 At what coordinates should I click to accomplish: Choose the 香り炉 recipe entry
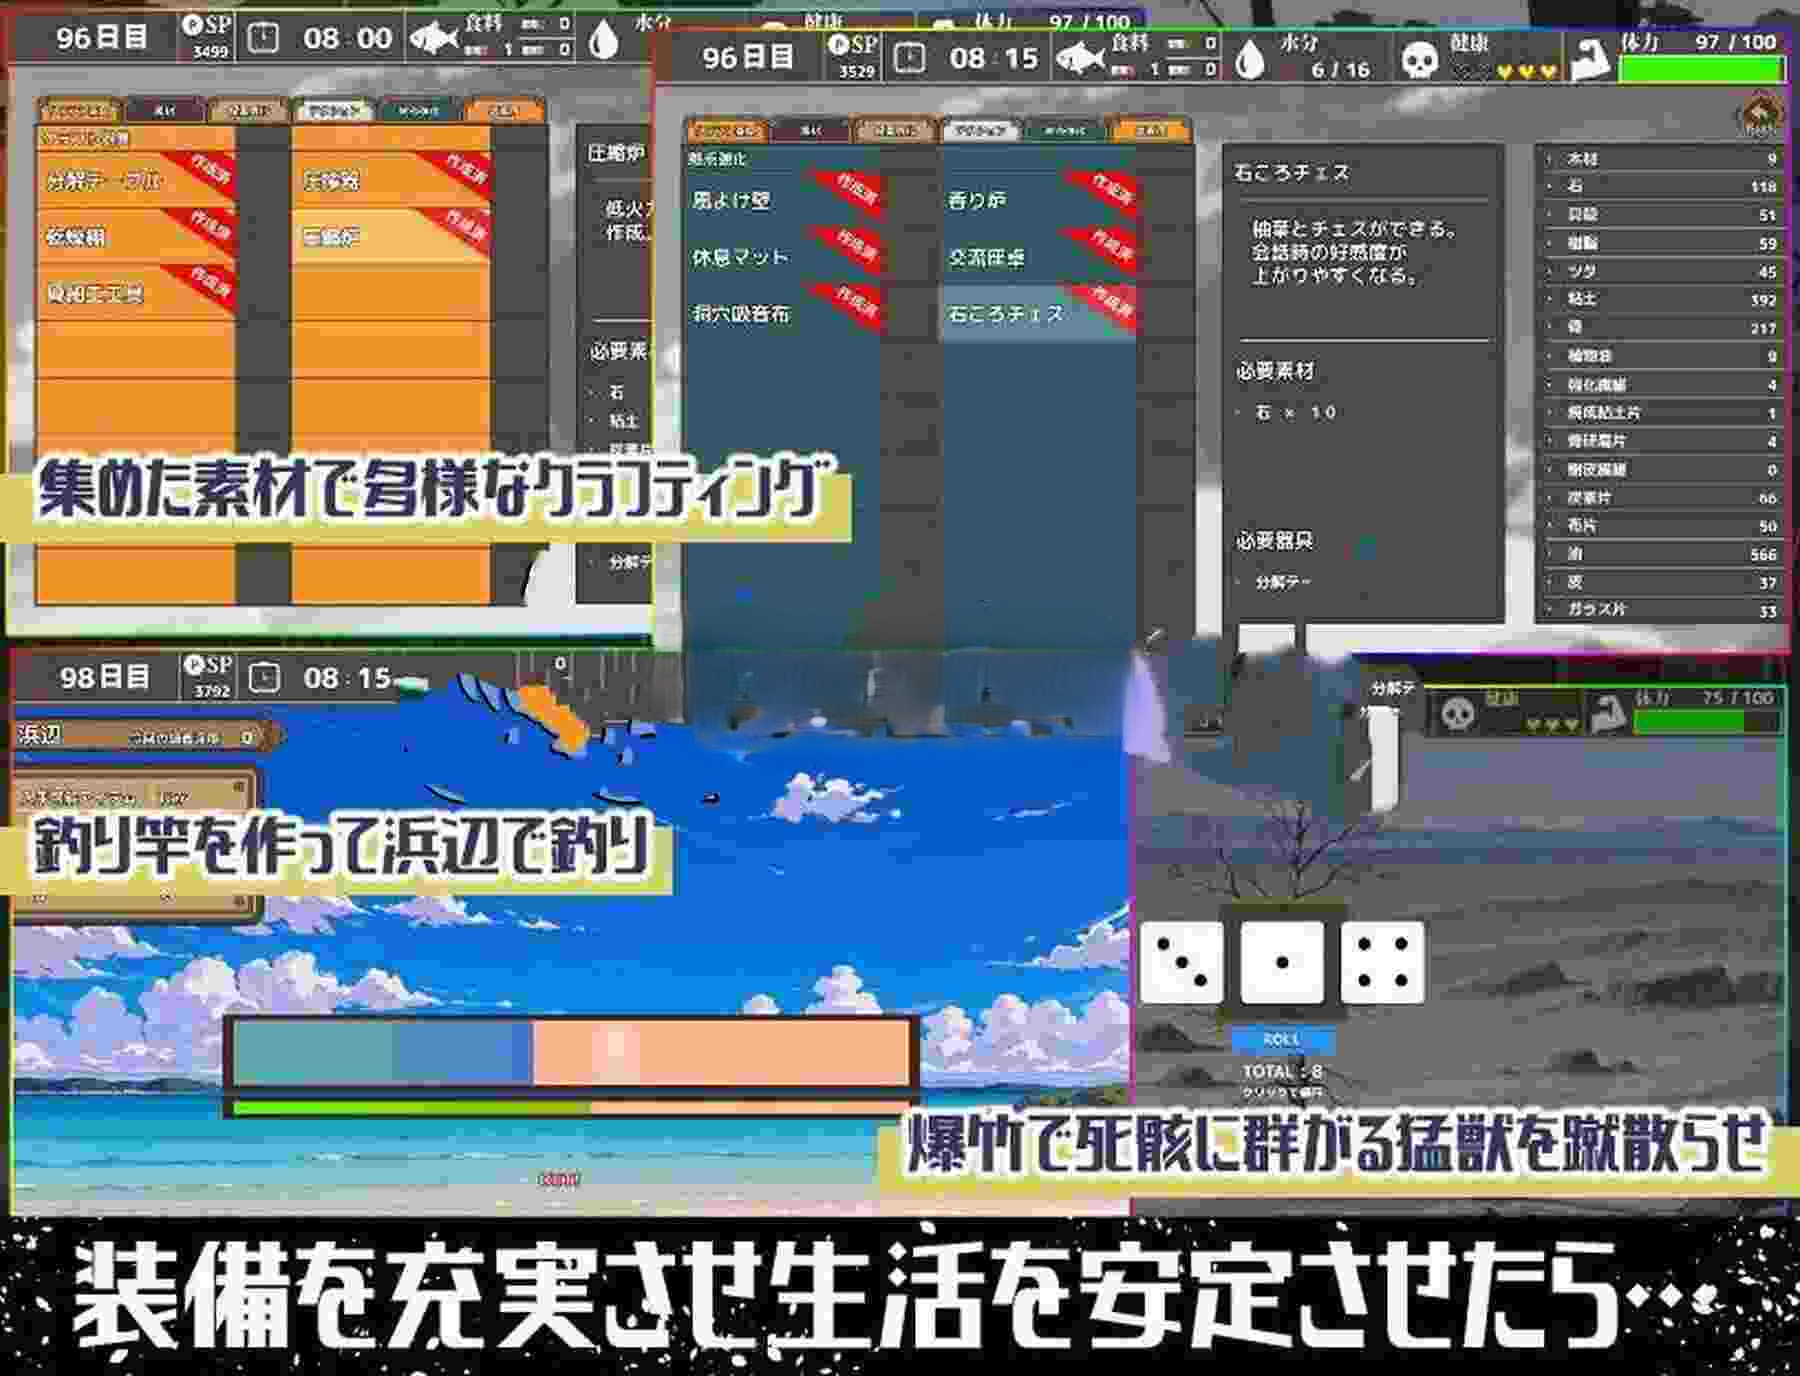[x=1036, y=200]
